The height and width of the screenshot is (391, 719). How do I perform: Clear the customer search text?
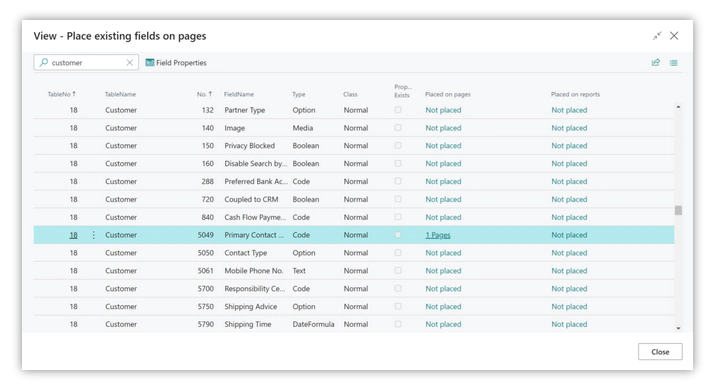(130, 62)
